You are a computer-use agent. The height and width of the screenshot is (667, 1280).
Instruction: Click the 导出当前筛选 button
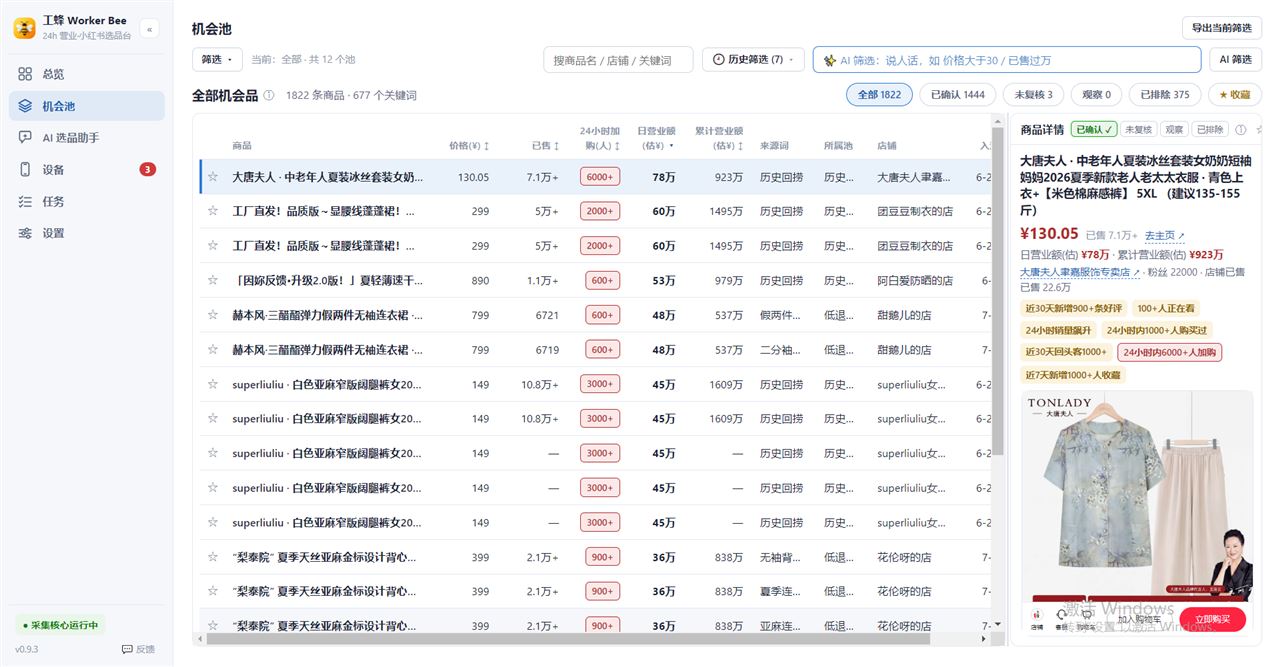pos(1221,28)
